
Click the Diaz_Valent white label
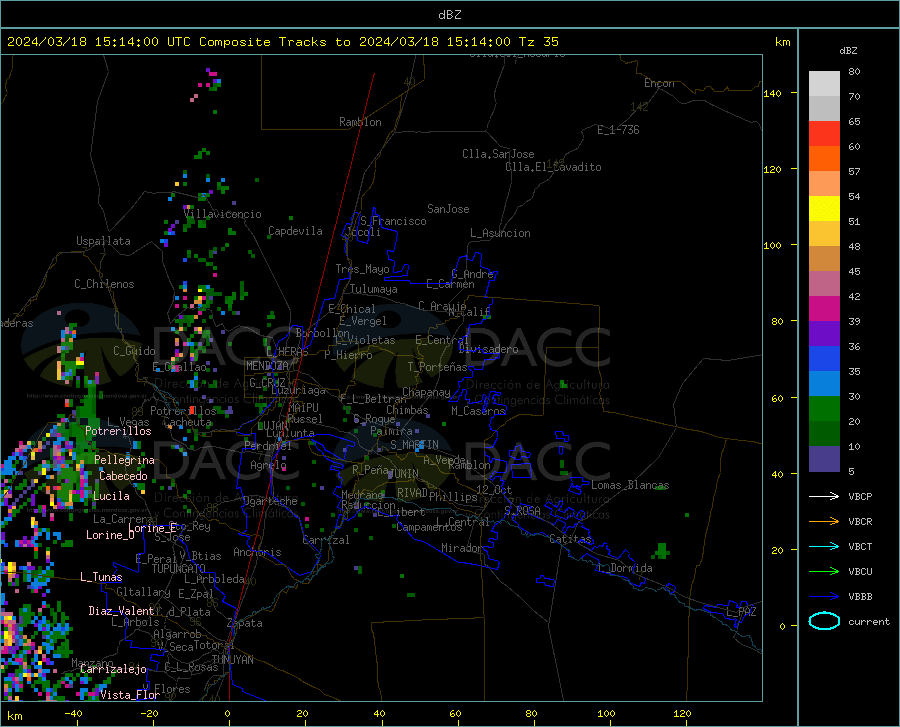point(121,611)
